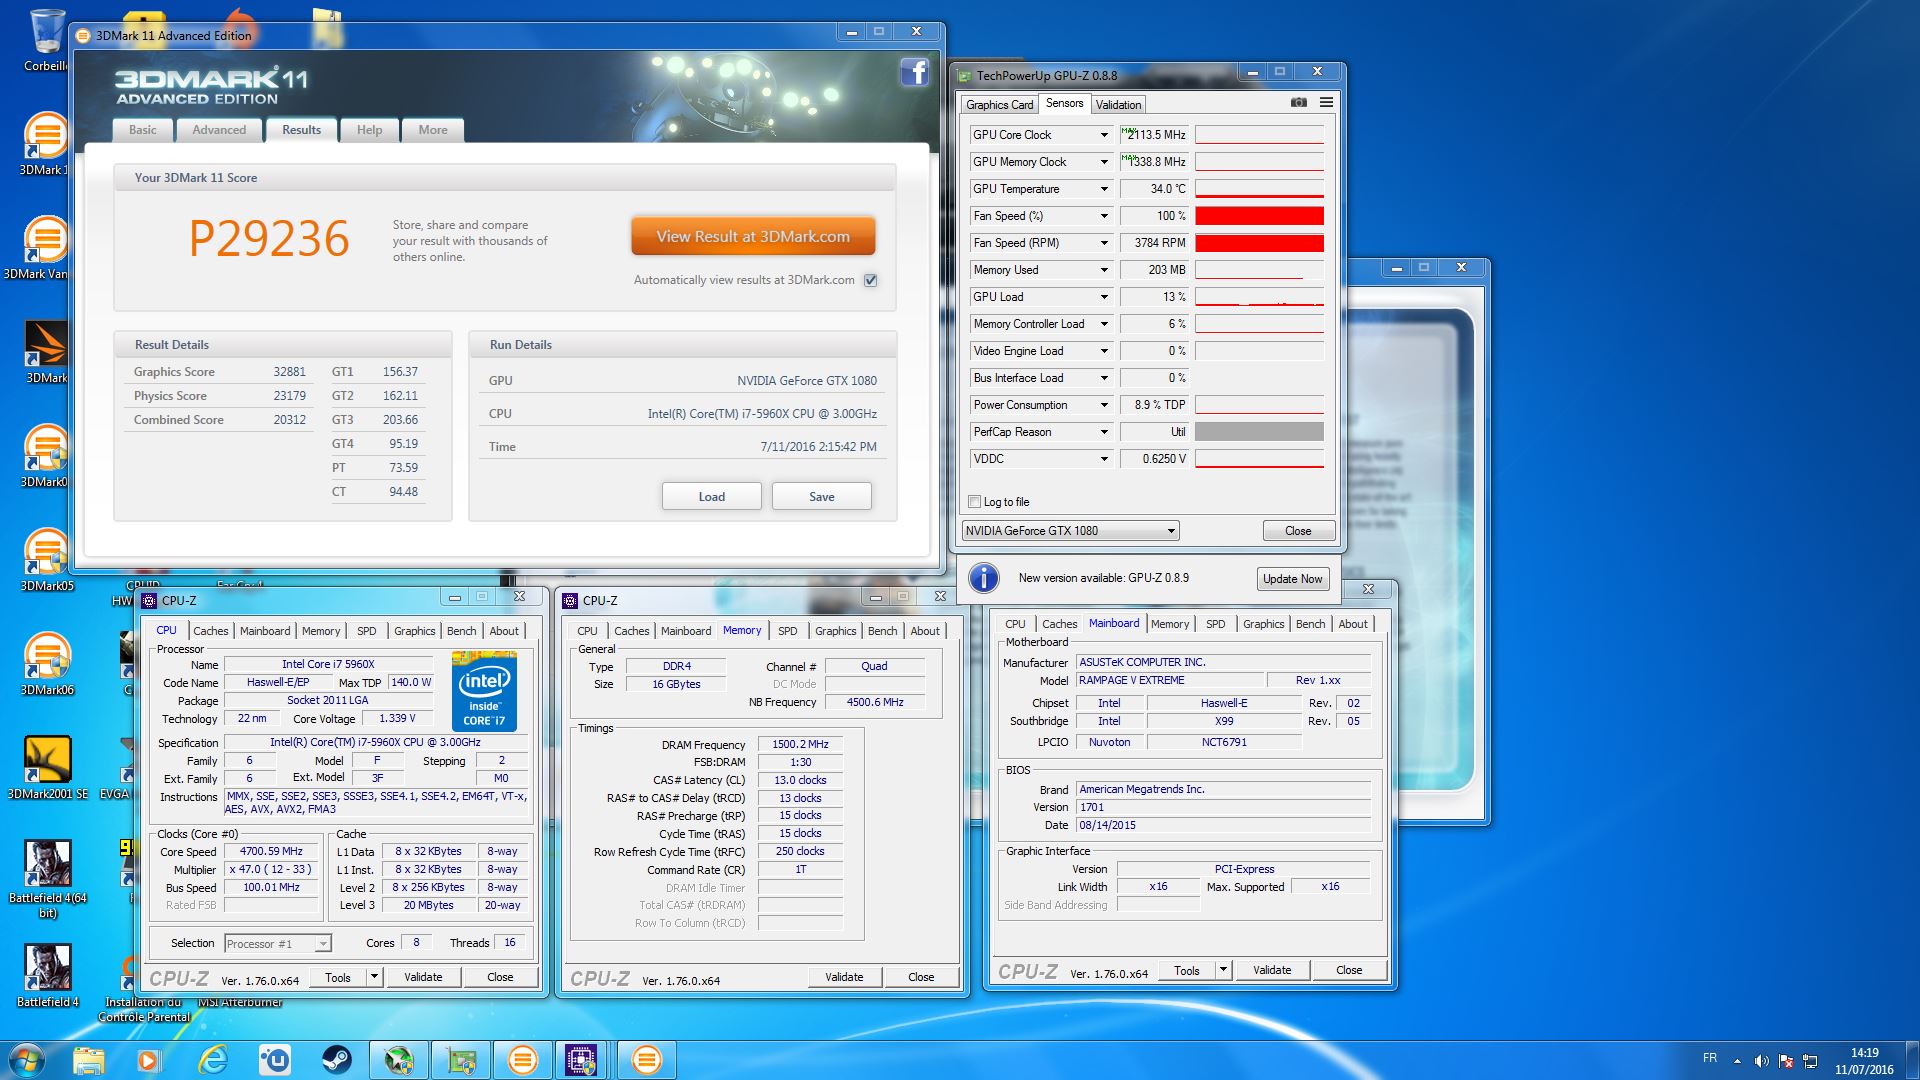1920x1080 pixels.
Task: Click View Result at 3DMark.com button
Action: pos(753,237)
